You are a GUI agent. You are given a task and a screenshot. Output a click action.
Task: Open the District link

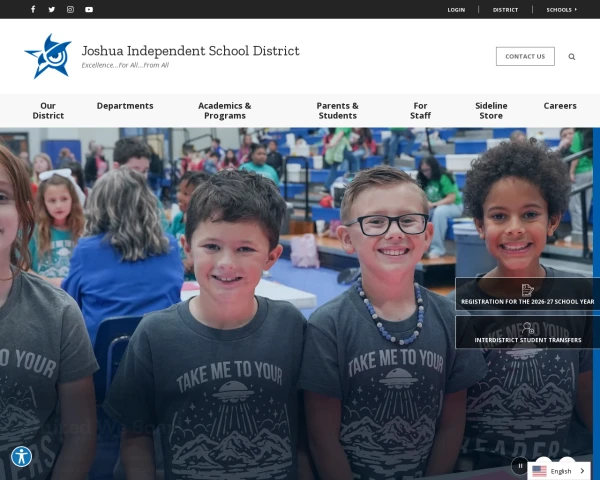point(505,10)
